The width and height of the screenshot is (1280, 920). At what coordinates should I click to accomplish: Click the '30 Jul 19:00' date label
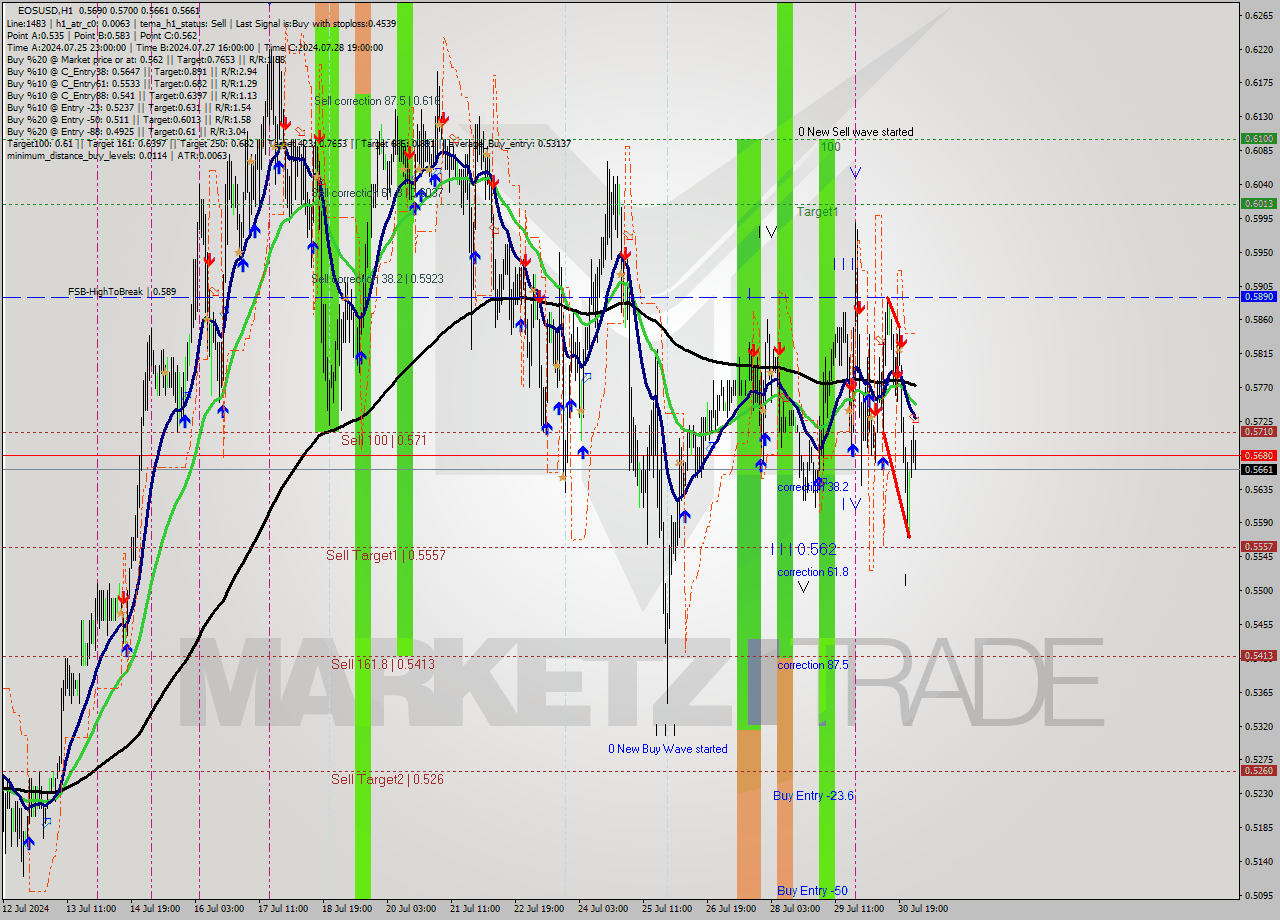923,909
